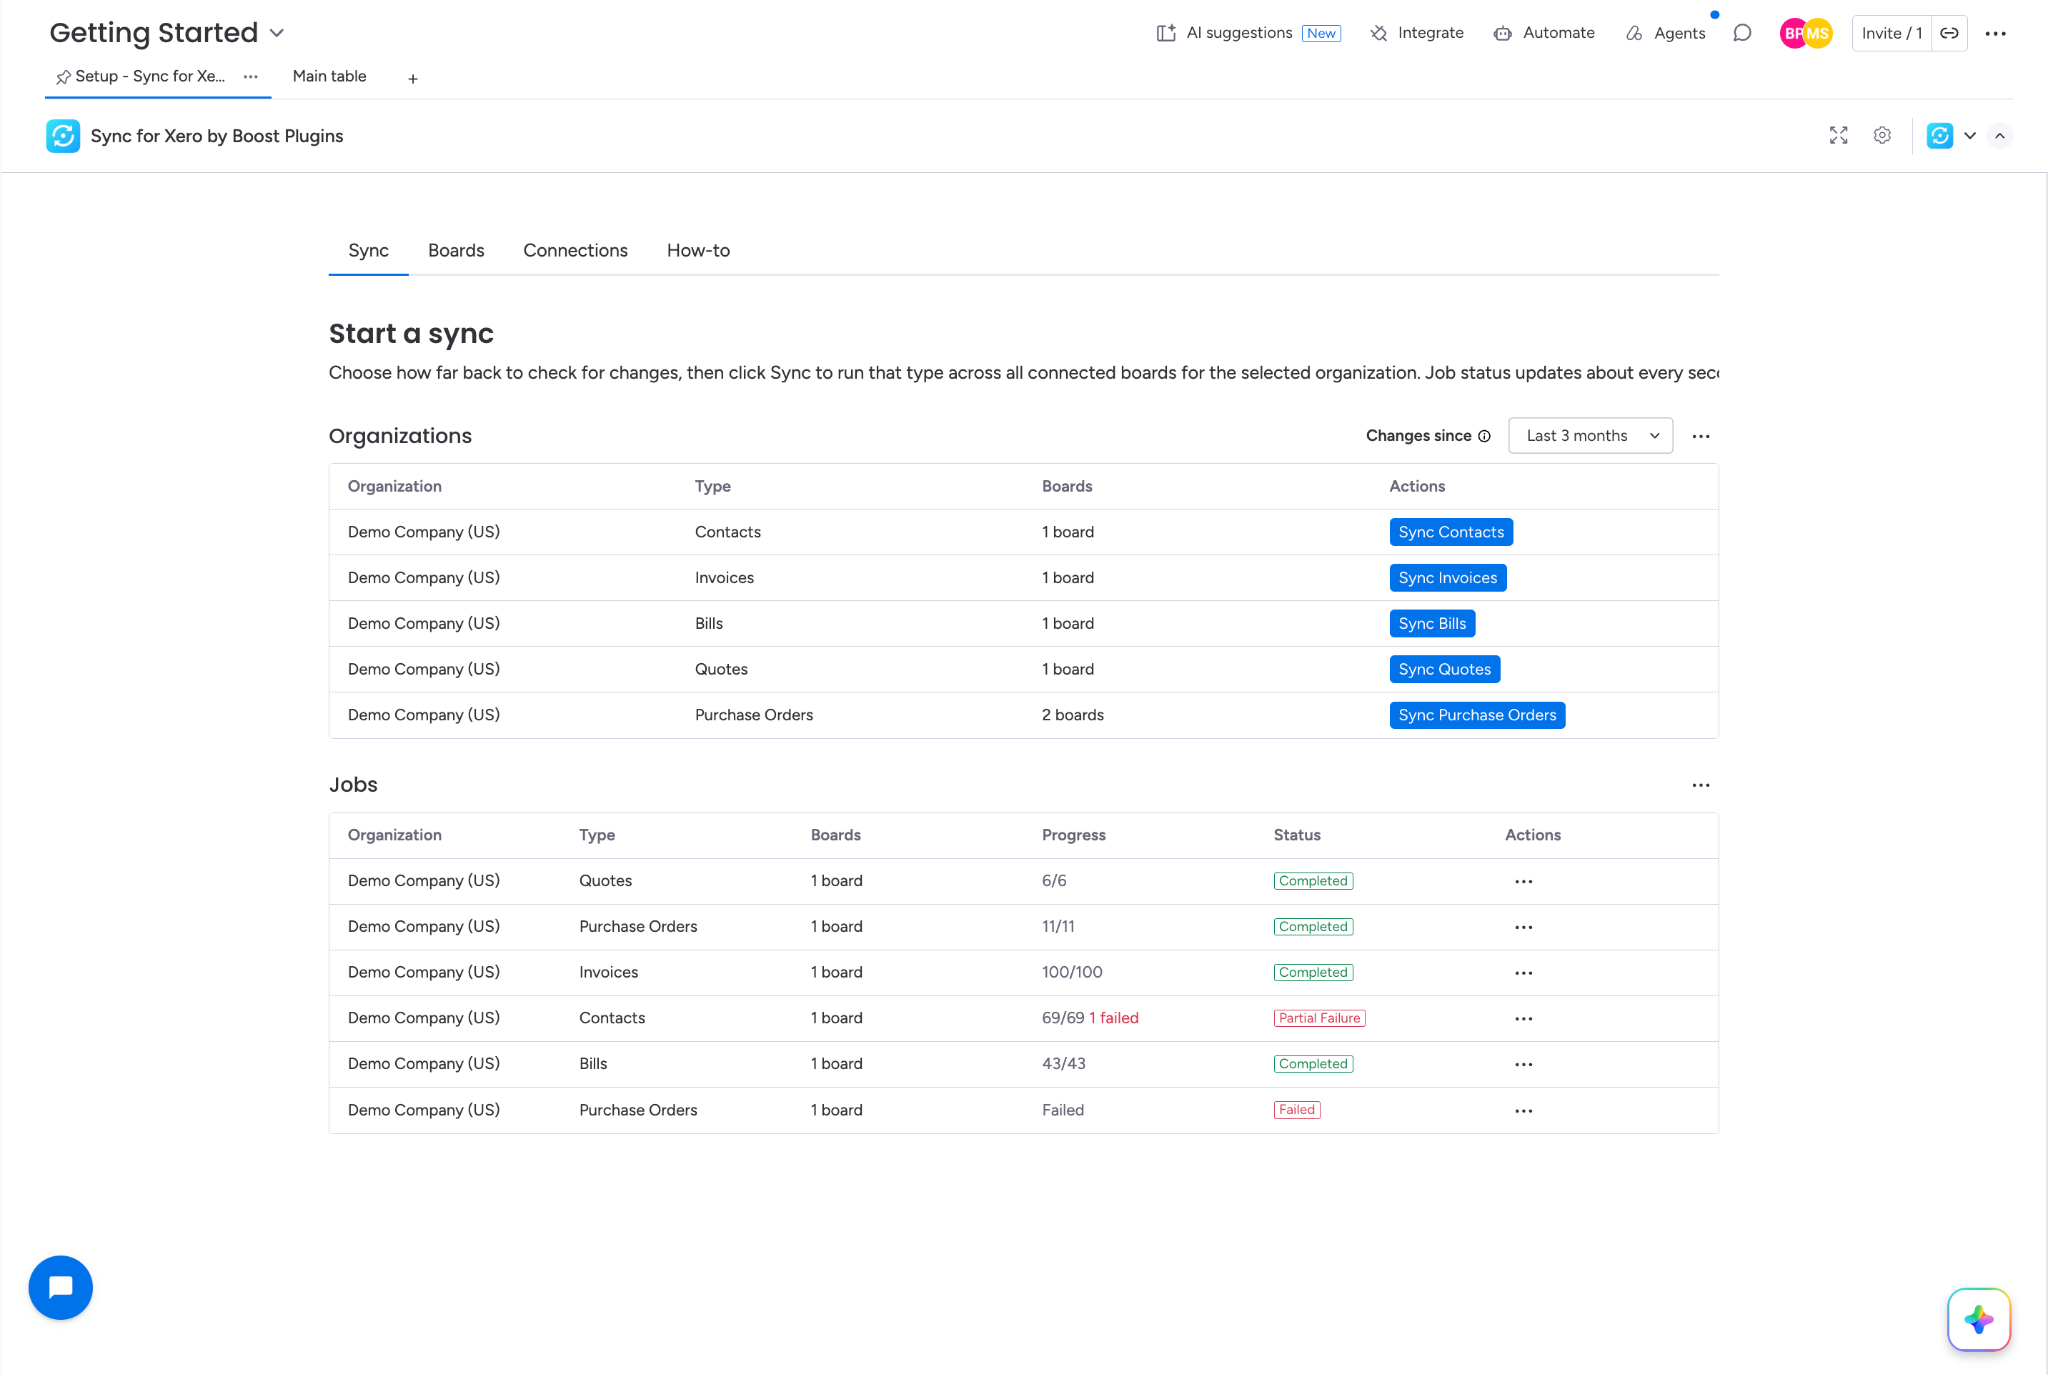Click the Integrate icon button
The width and height of the screenshot is (2048, 1375).
(1417, 33)
